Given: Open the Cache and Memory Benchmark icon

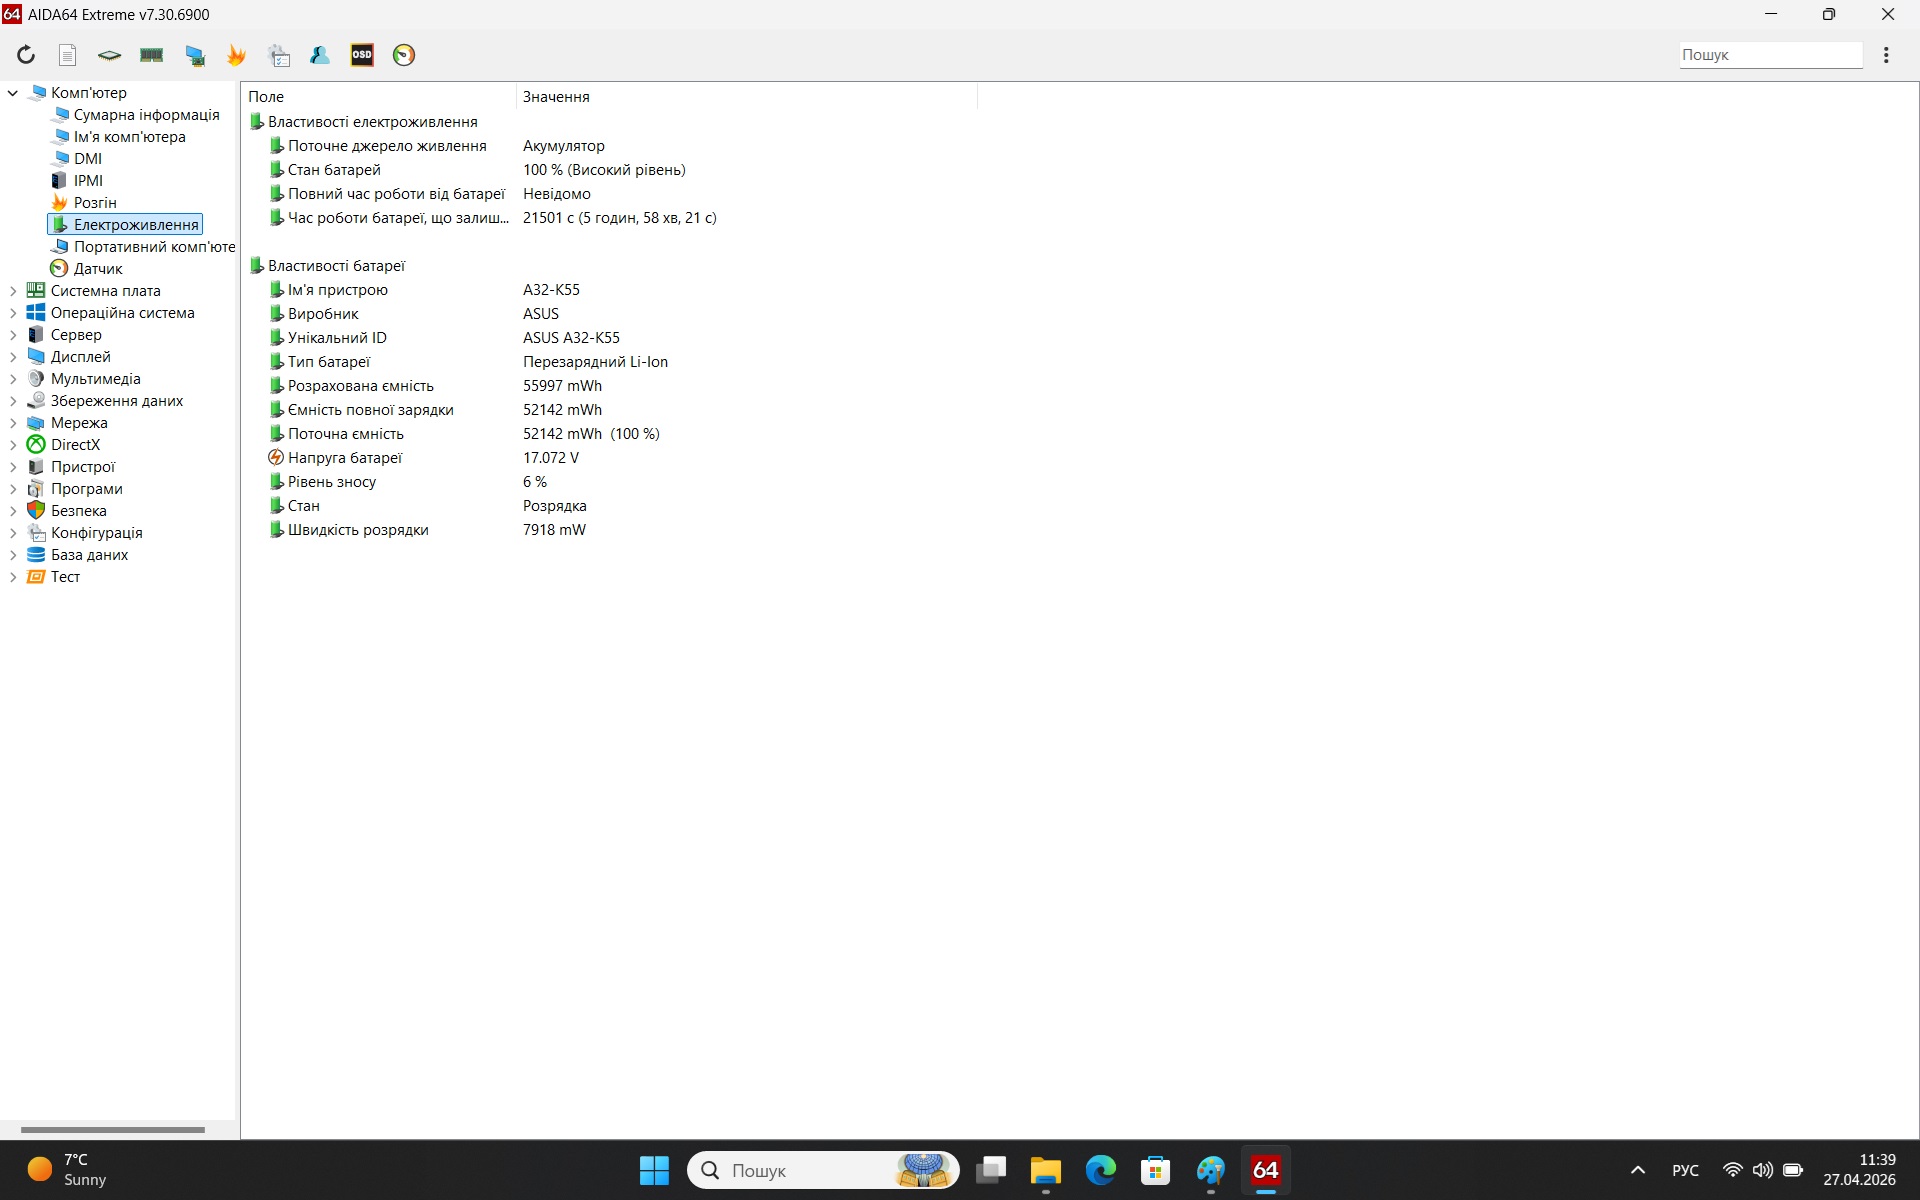Looking at the screenshot, I should [x=151, y=55].
